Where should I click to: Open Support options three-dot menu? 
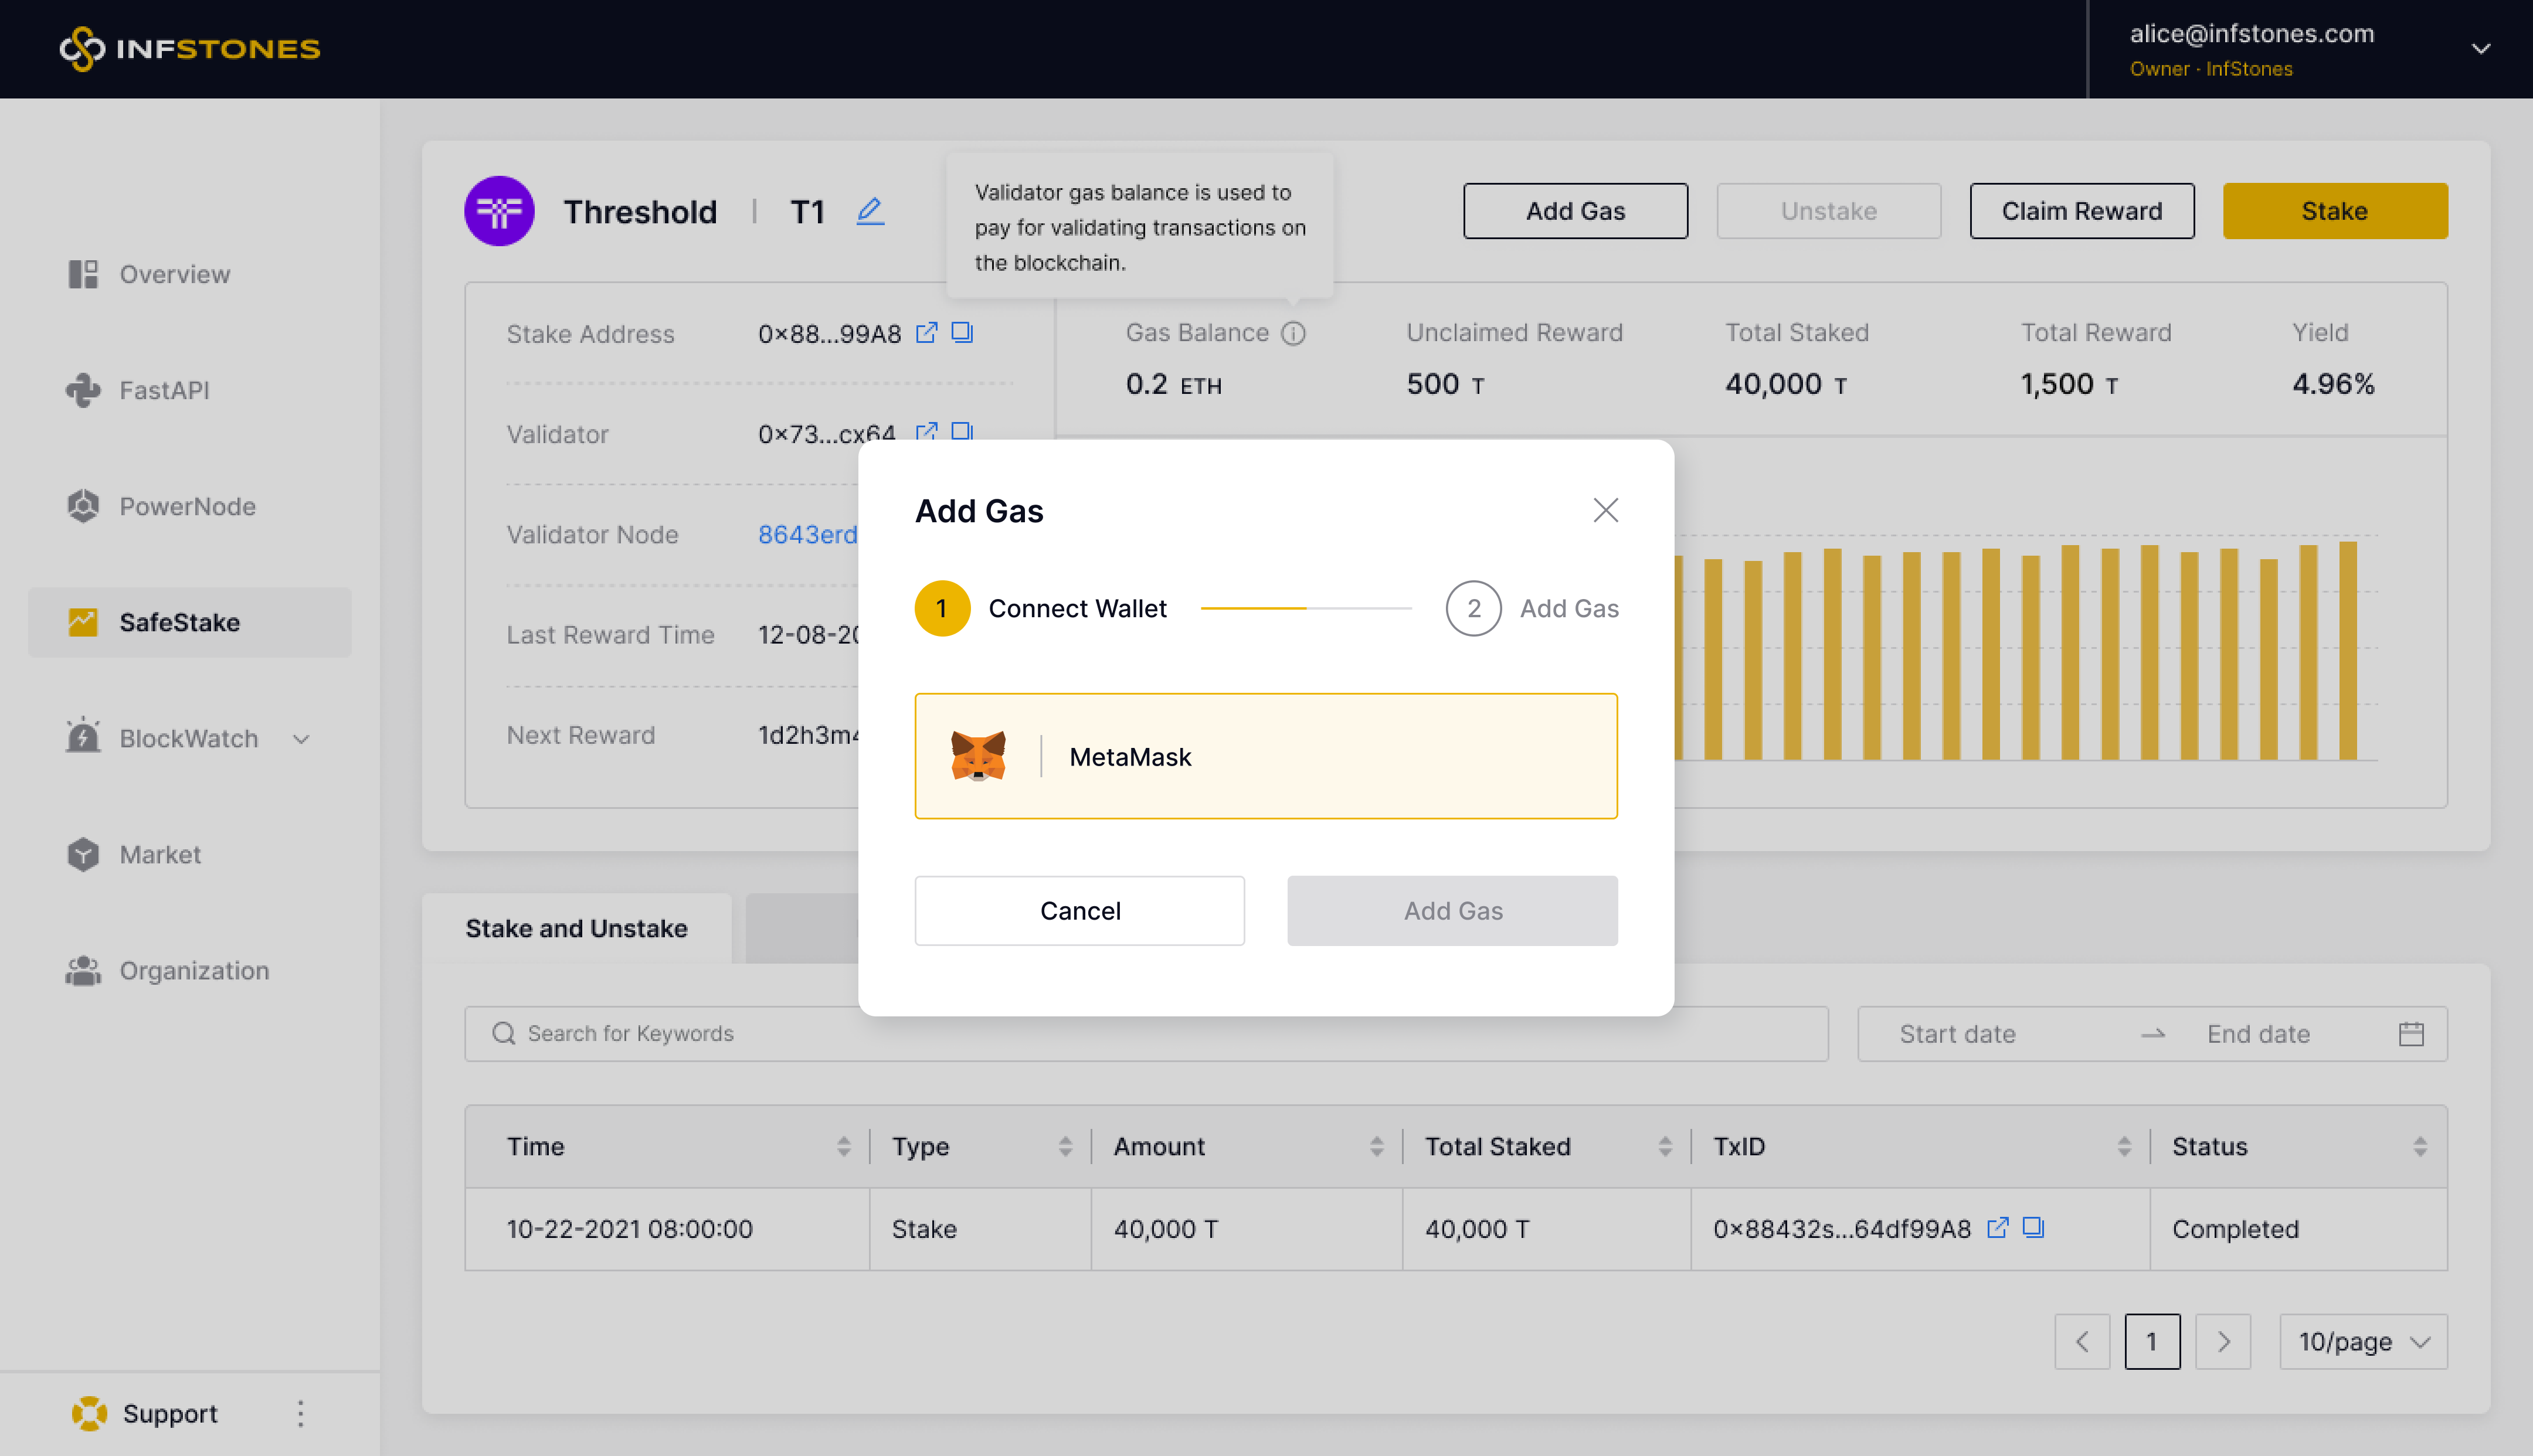coord(300,1413)
